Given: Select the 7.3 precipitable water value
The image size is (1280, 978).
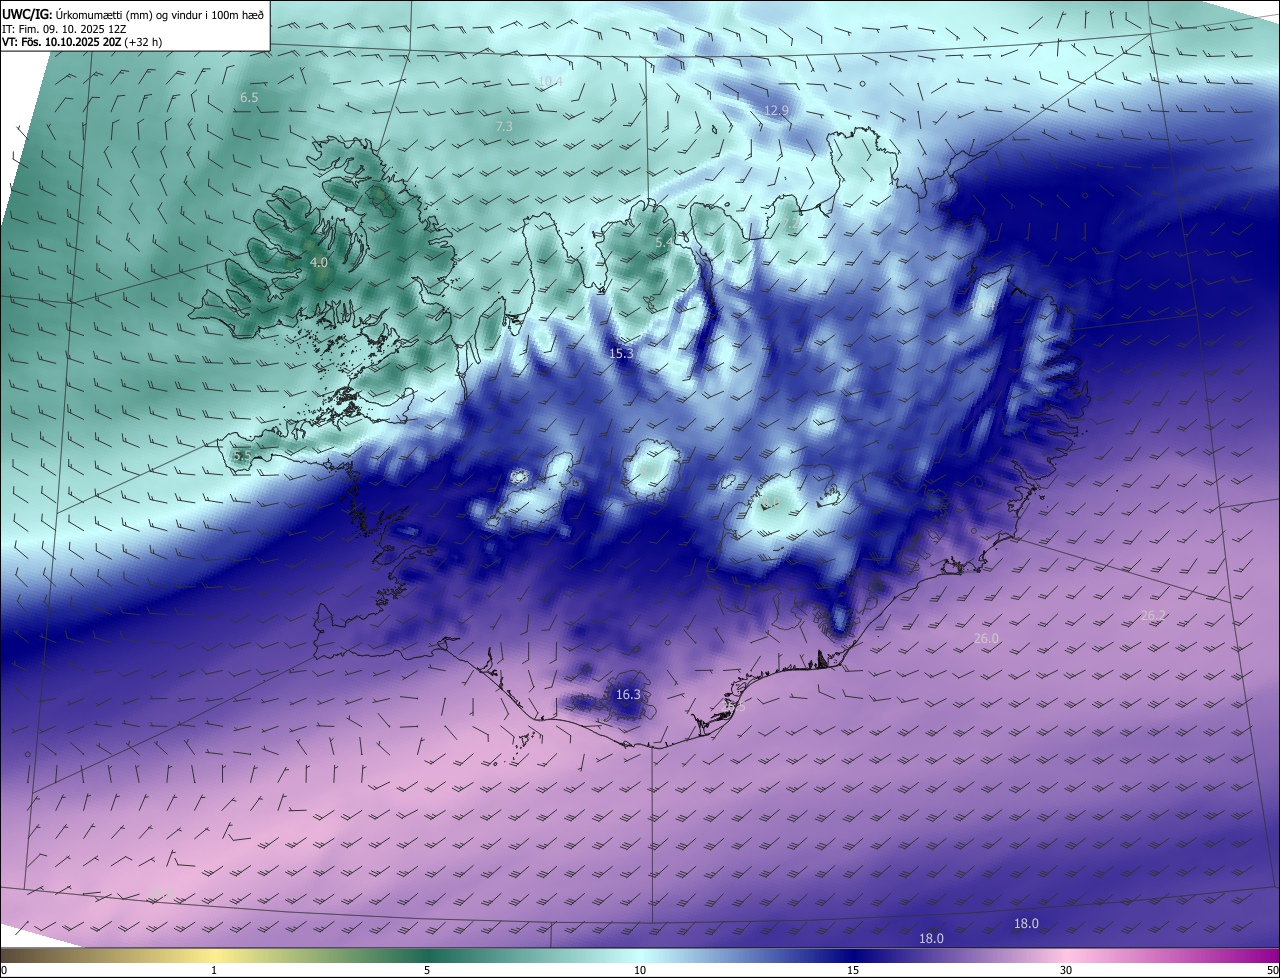Looking at the screenshot, I should point(504,126).
